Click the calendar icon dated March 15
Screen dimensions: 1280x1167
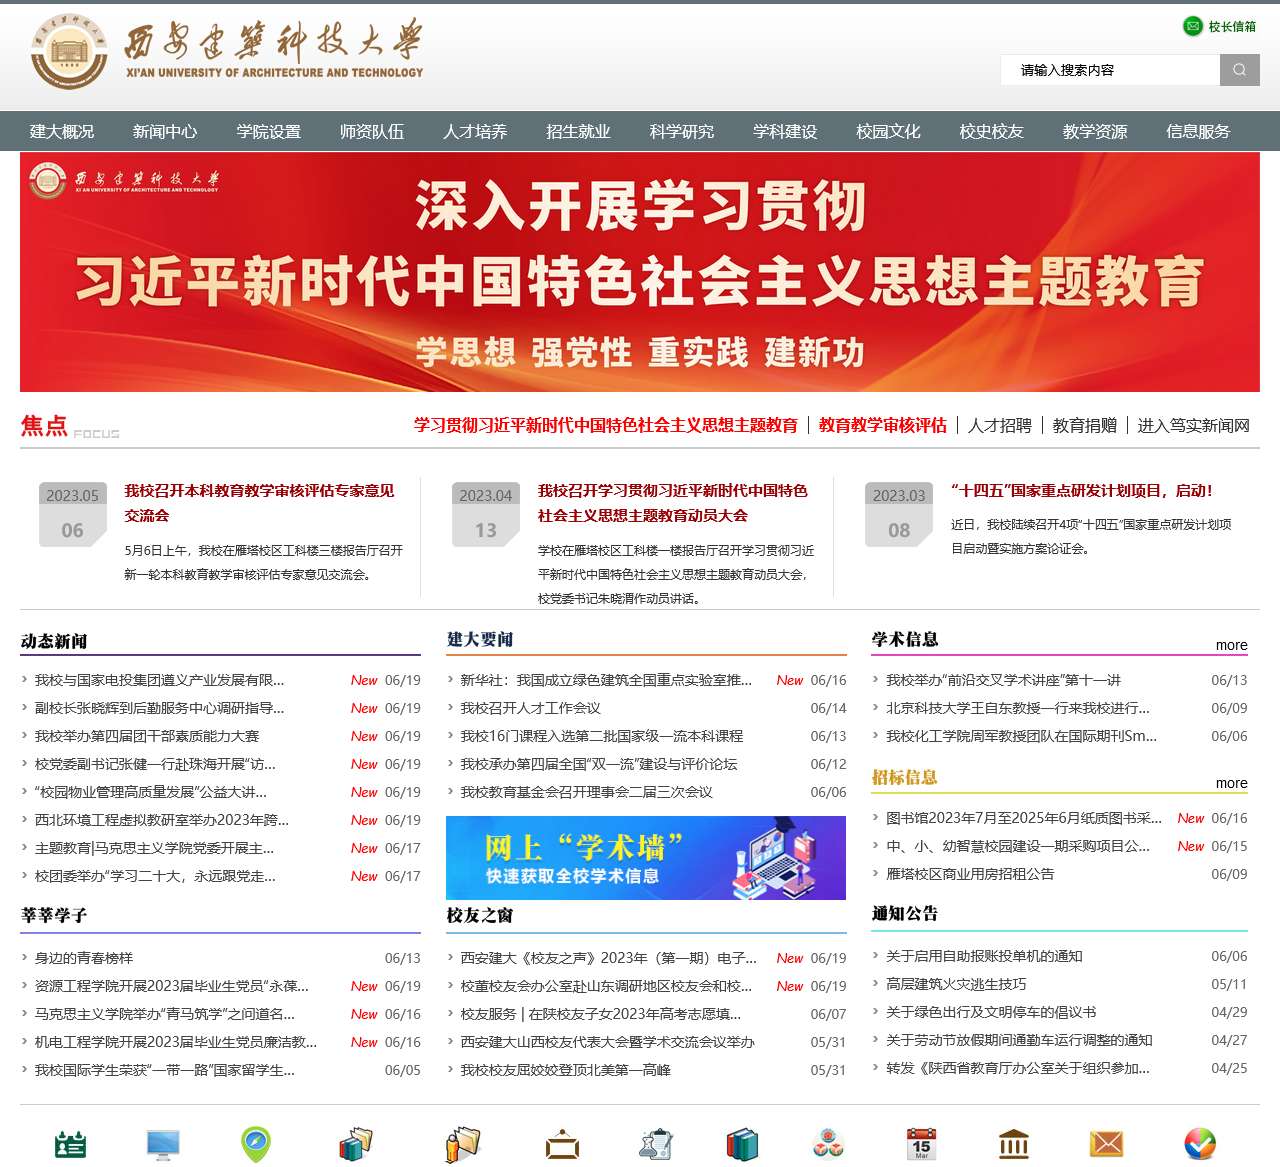[x=922, y=1143]
